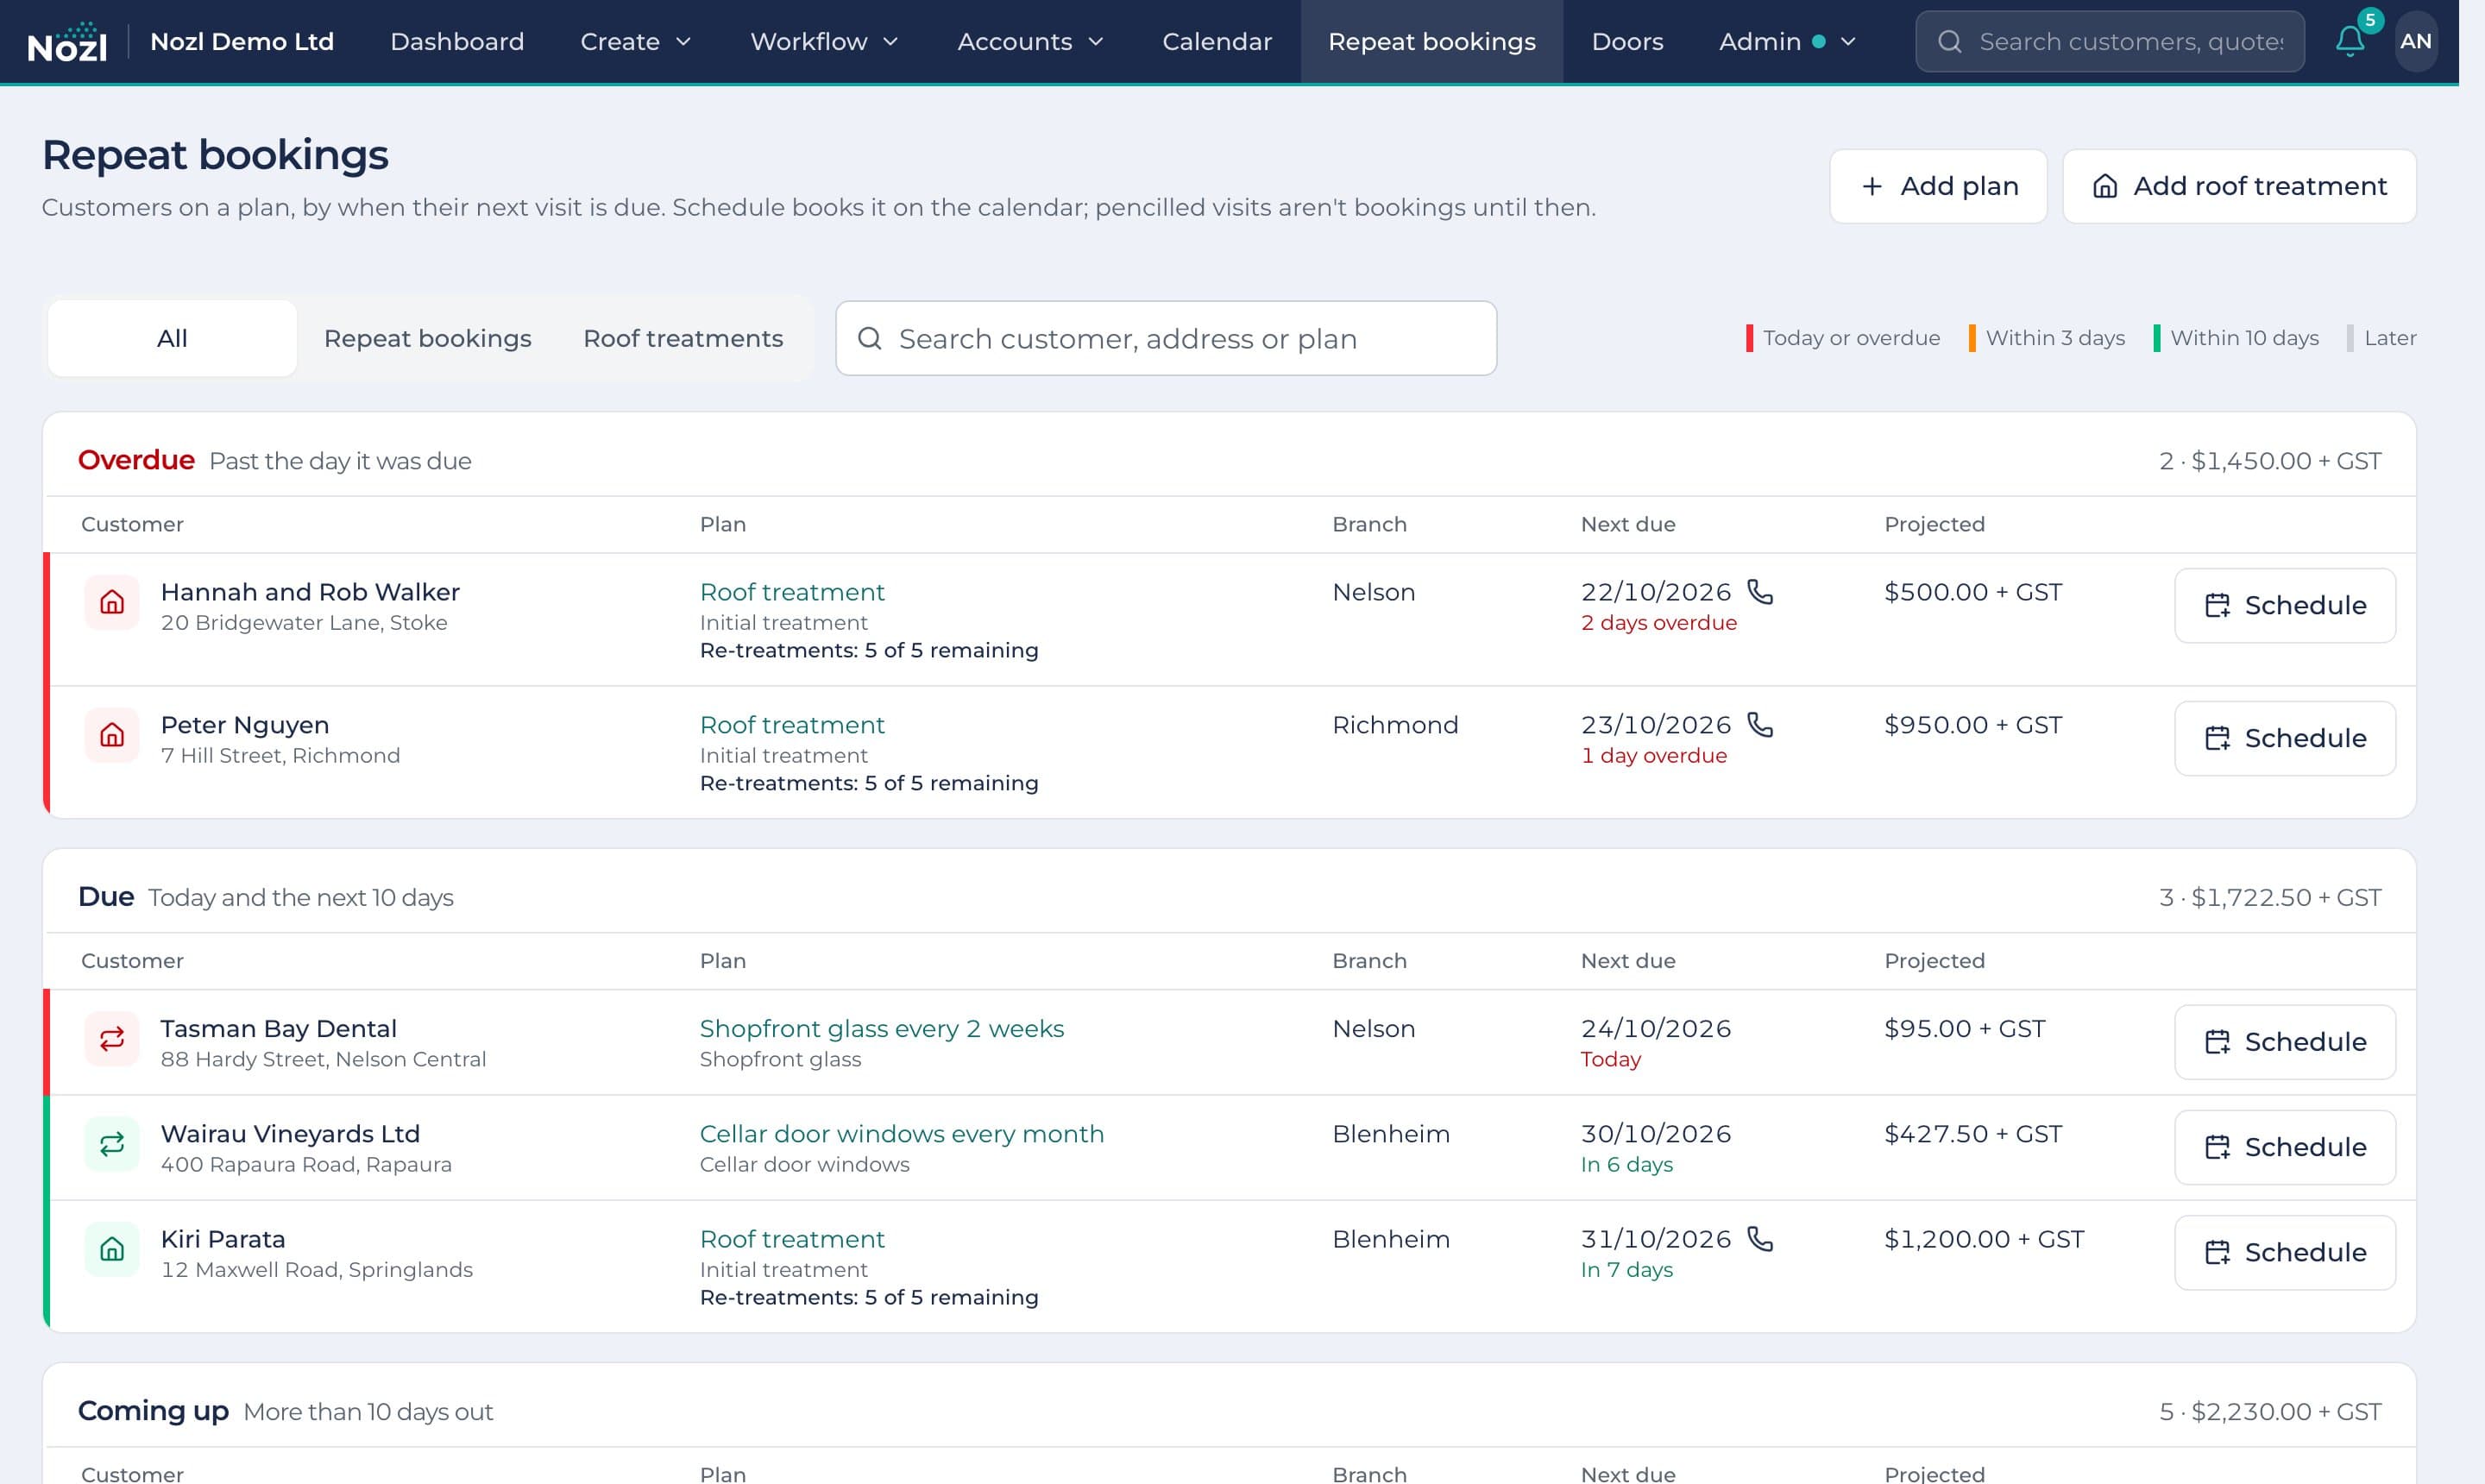Open the notifications bell
This screenshot has height=1484, width=2485.
(2349, 41)
